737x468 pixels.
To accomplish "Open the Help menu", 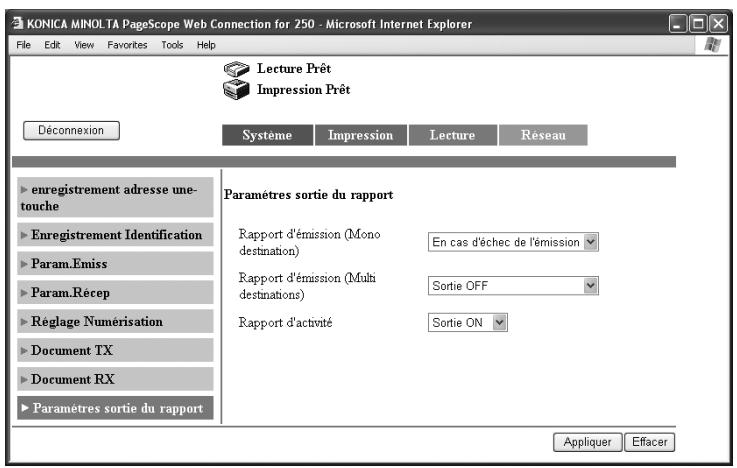I will click(206, 45).
